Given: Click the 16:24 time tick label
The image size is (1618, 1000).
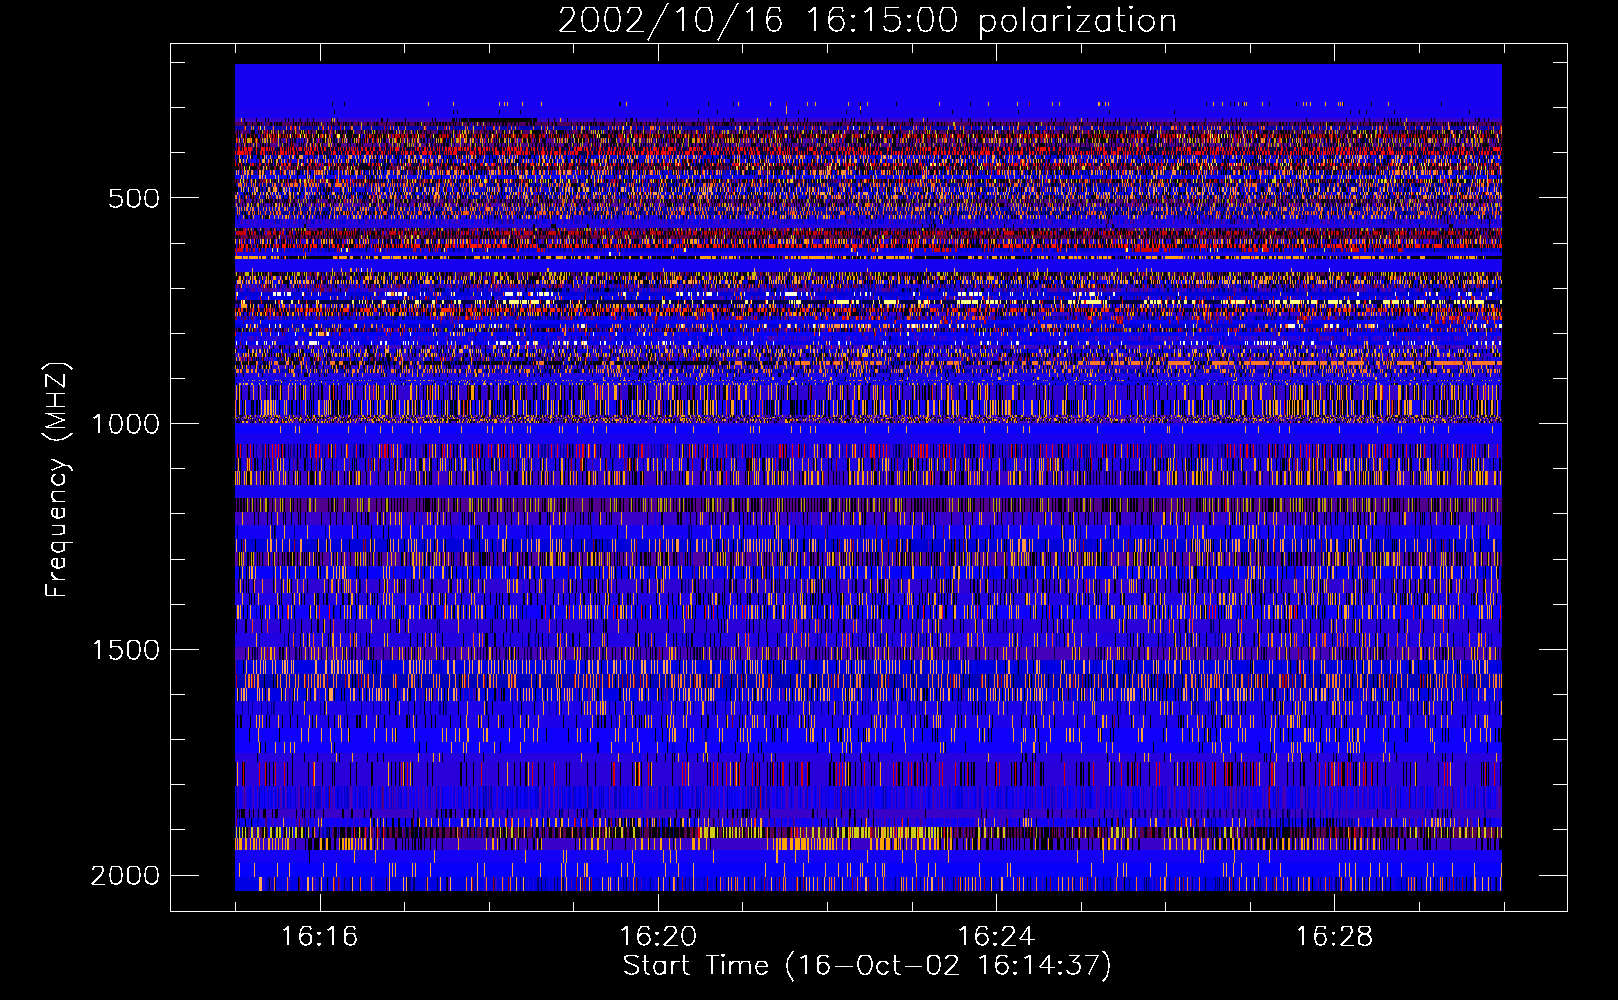Looking at the screenshot, I should point(996,936).
